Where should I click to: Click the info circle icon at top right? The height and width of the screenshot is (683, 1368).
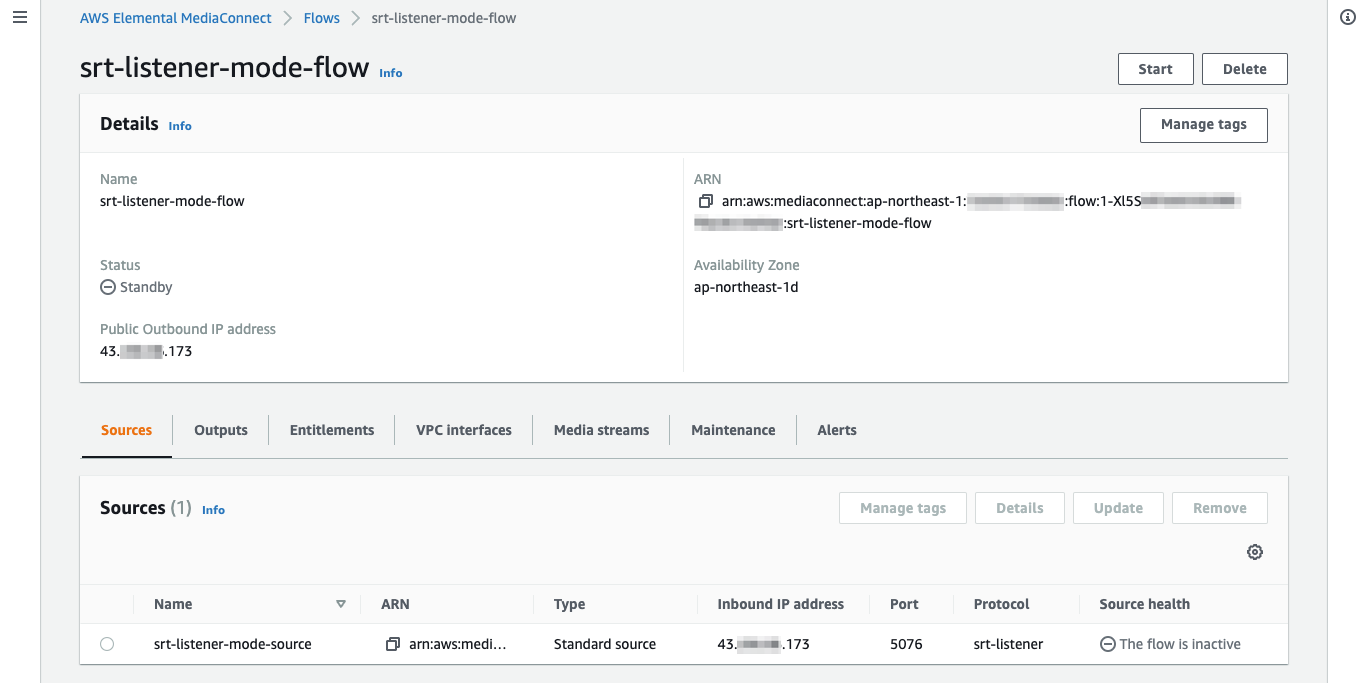pyautogui.click(x=1347, y=18)
